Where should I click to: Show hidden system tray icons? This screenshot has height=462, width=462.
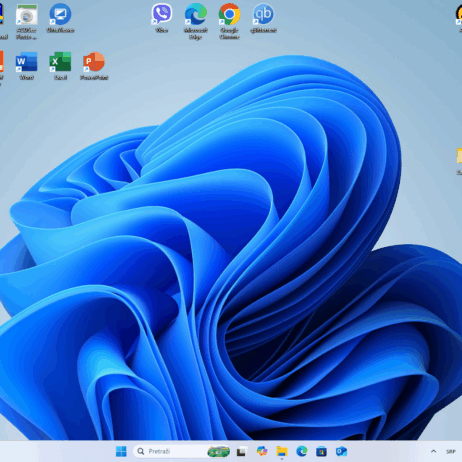tap(433, 451)
